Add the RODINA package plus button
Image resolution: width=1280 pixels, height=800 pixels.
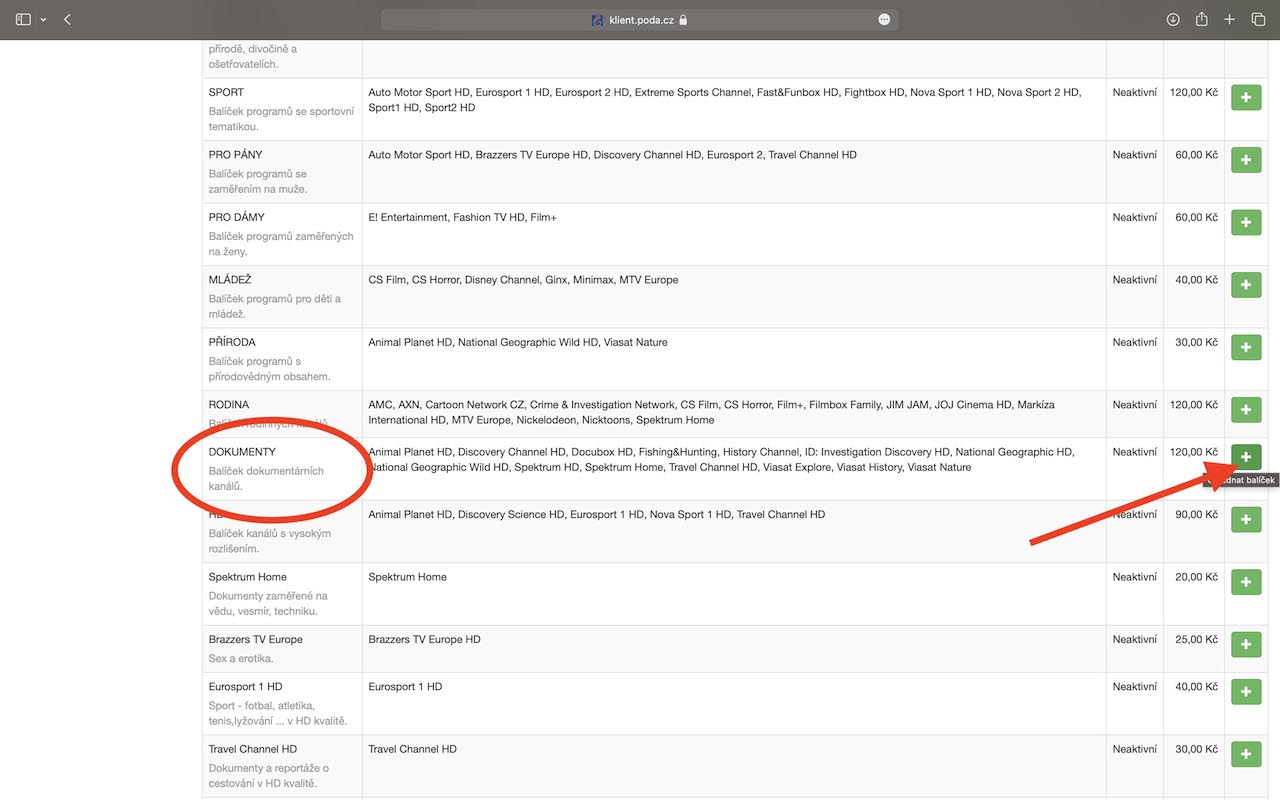pyautogui.click(x=1245, y=410)
